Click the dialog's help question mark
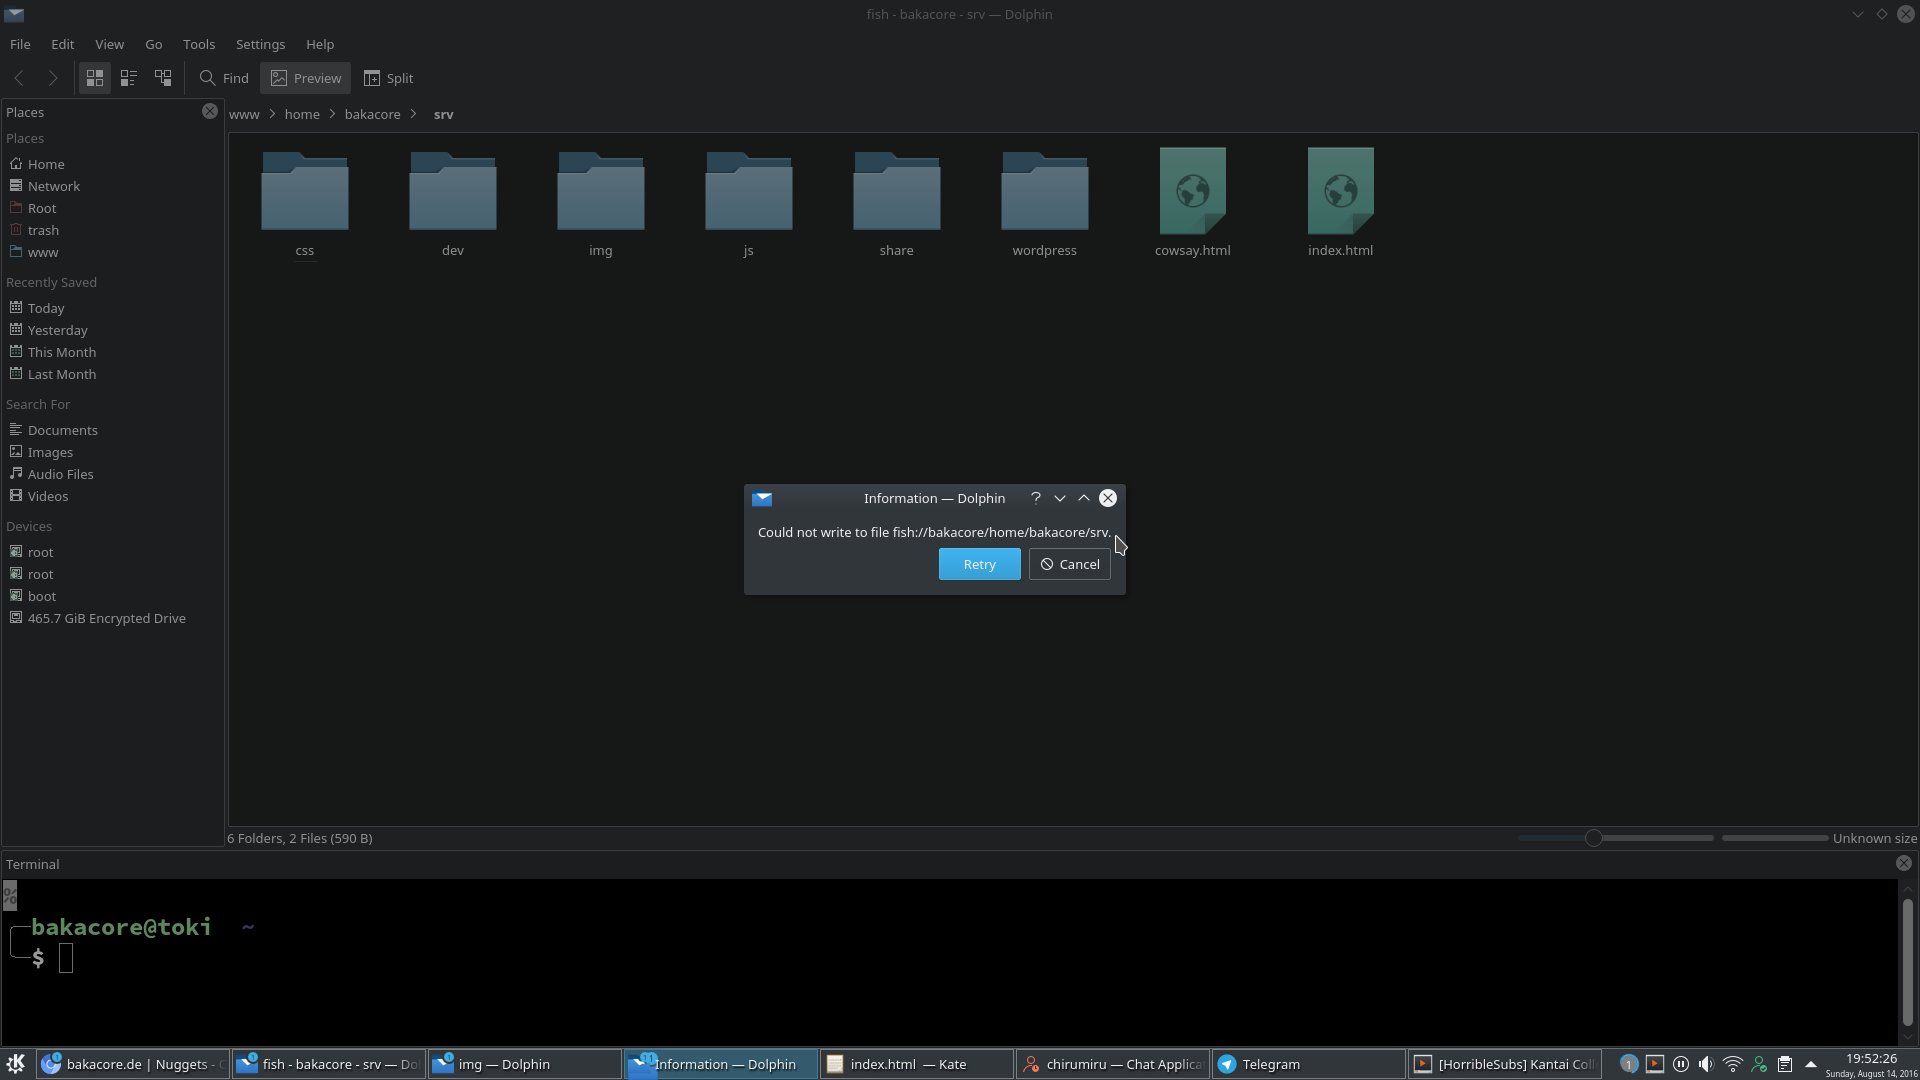 point(1036,498)
